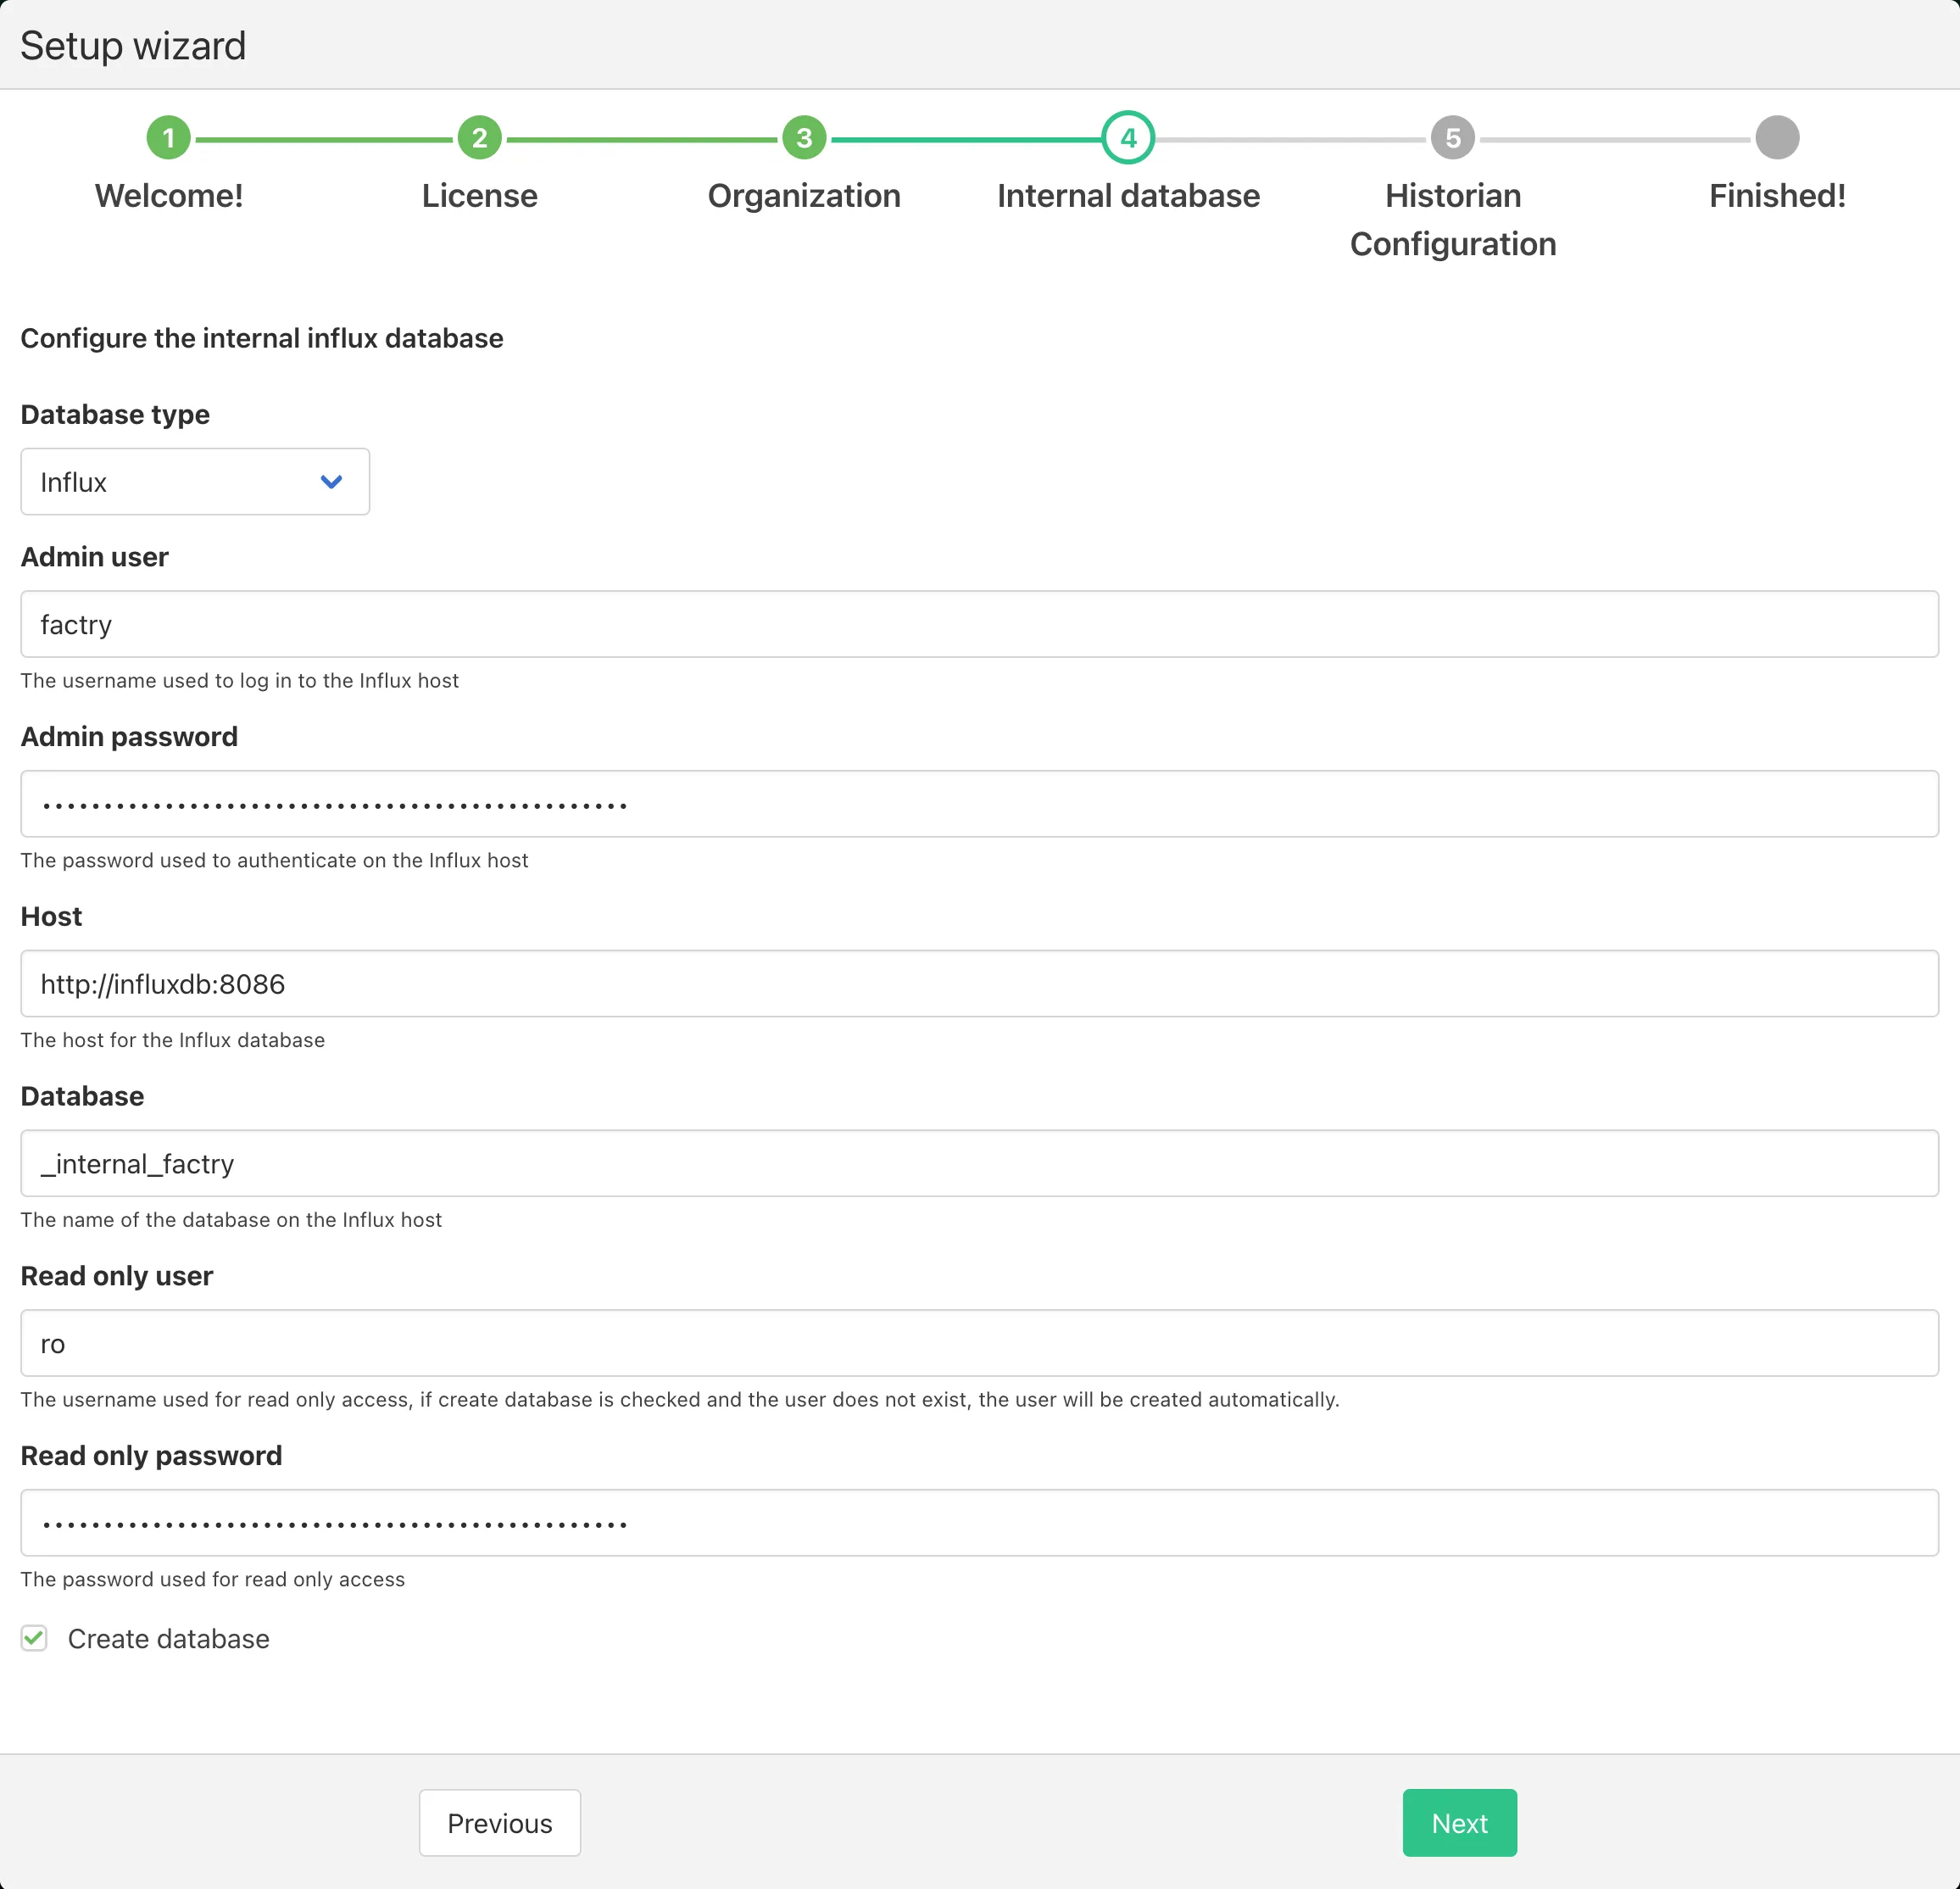Focus the Host input field
1960x1889 pixels.
(980, 984)
